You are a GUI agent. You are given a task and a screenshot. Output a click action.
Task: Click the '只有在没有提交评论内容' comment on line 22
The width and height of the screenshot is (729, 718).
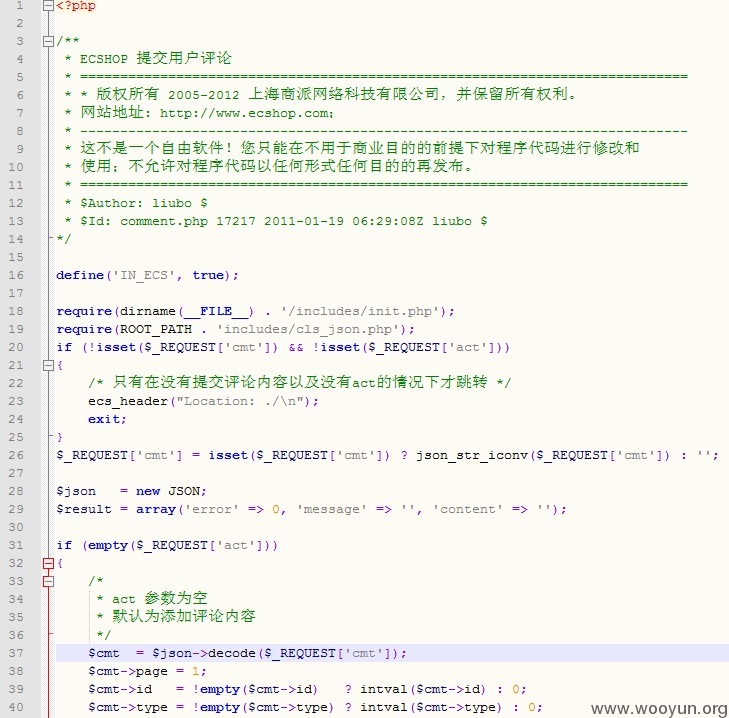coord(300,383)
